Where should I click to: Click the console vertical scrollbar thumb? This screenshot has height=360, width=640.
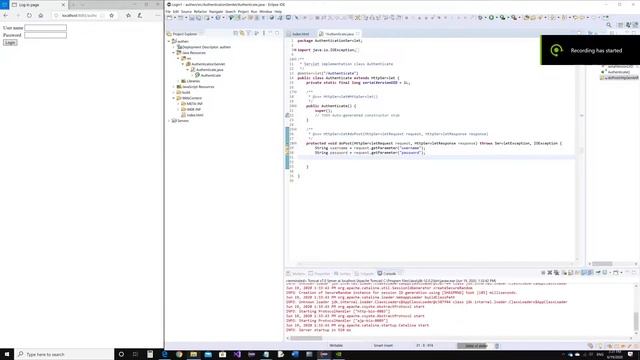click(x=636, y=321)
